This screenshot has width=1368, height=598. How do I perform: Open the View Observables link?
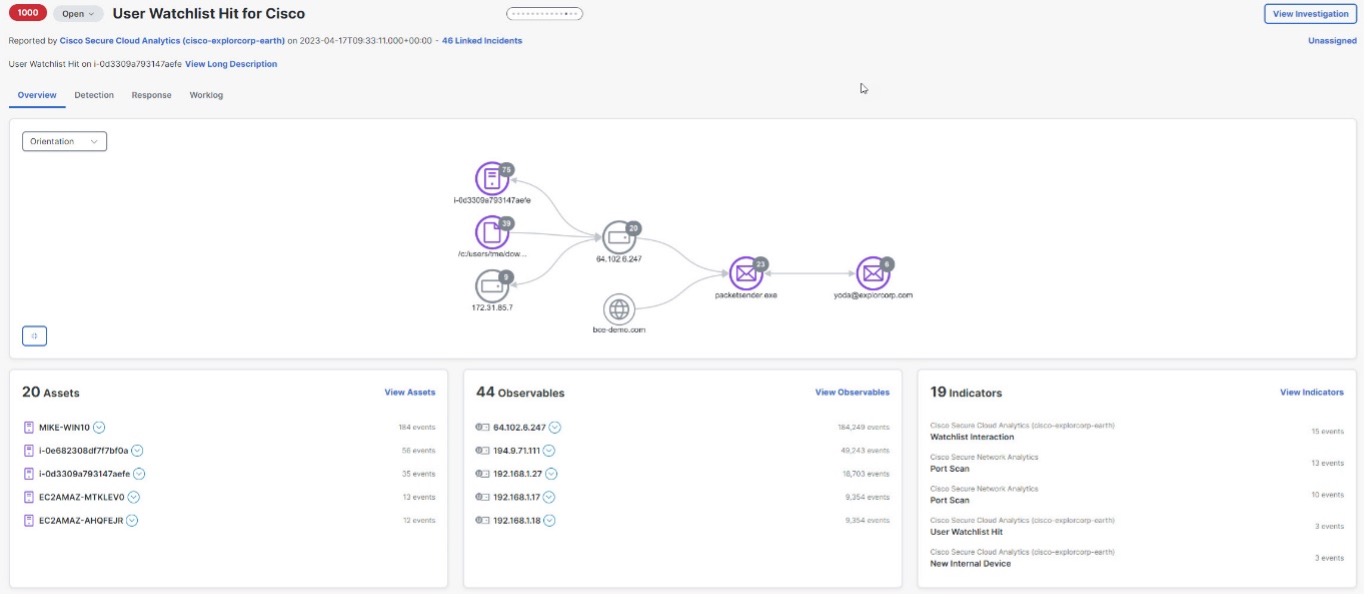[x=852, y=392]
